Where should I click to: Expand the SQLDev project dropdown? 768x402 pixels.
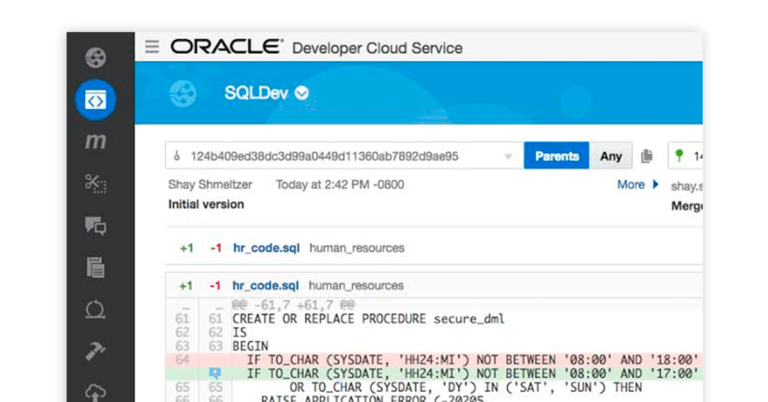click(x=302, y=94)
